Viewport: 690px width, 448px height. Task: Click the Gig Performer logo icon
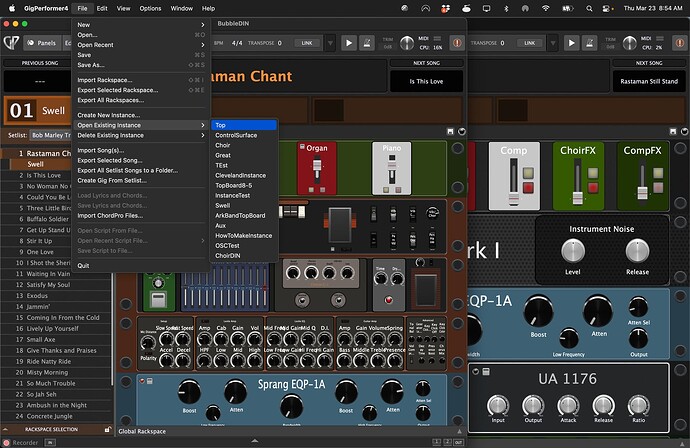pos(11,43)
